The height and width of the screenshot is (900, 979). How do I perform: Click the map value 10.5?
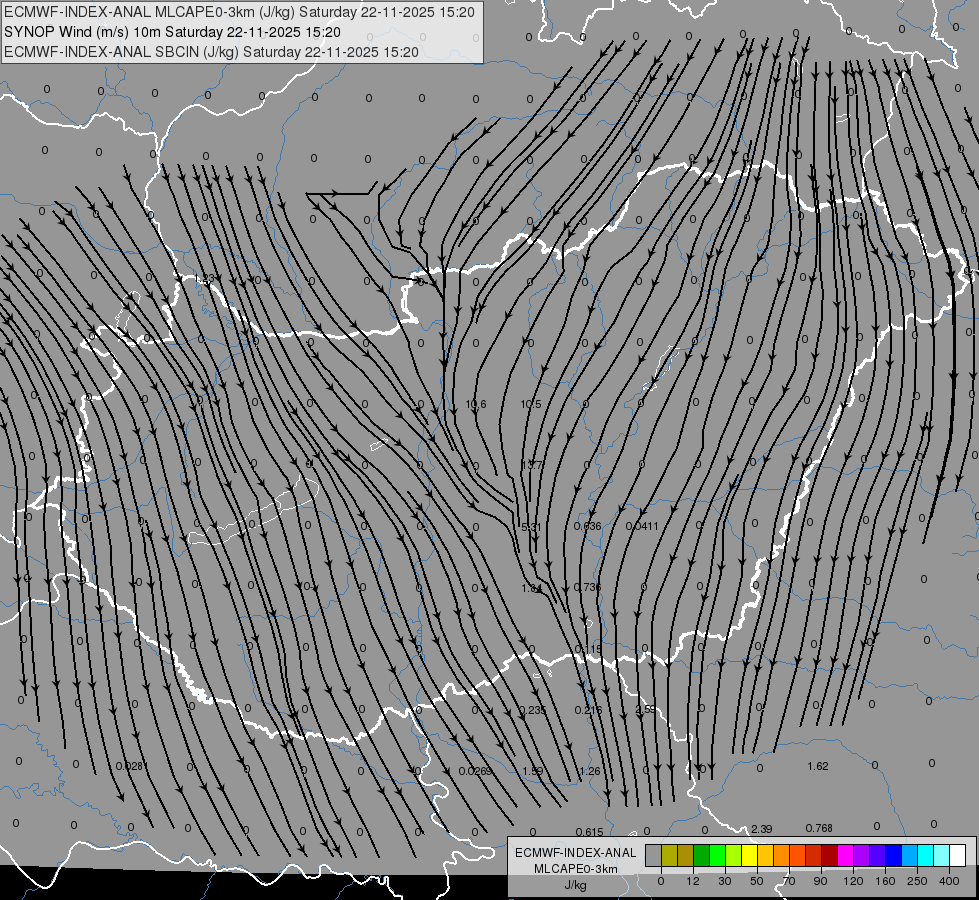click(x=531, y=404)
